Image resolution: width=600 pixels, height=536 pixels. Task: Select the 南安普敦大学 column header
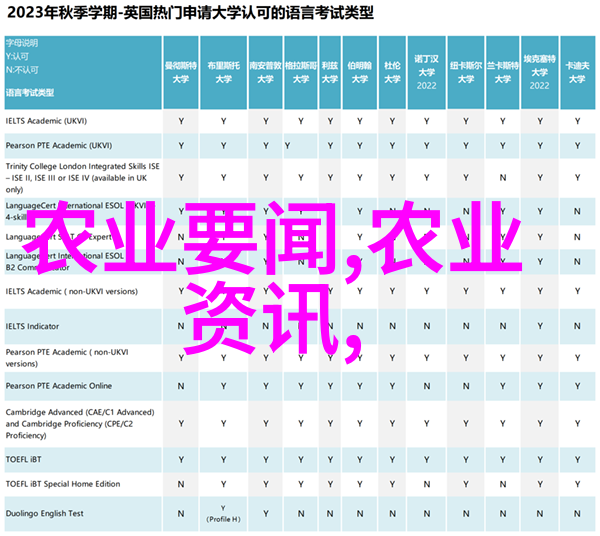pyautogui.click(x=266, y=72)
